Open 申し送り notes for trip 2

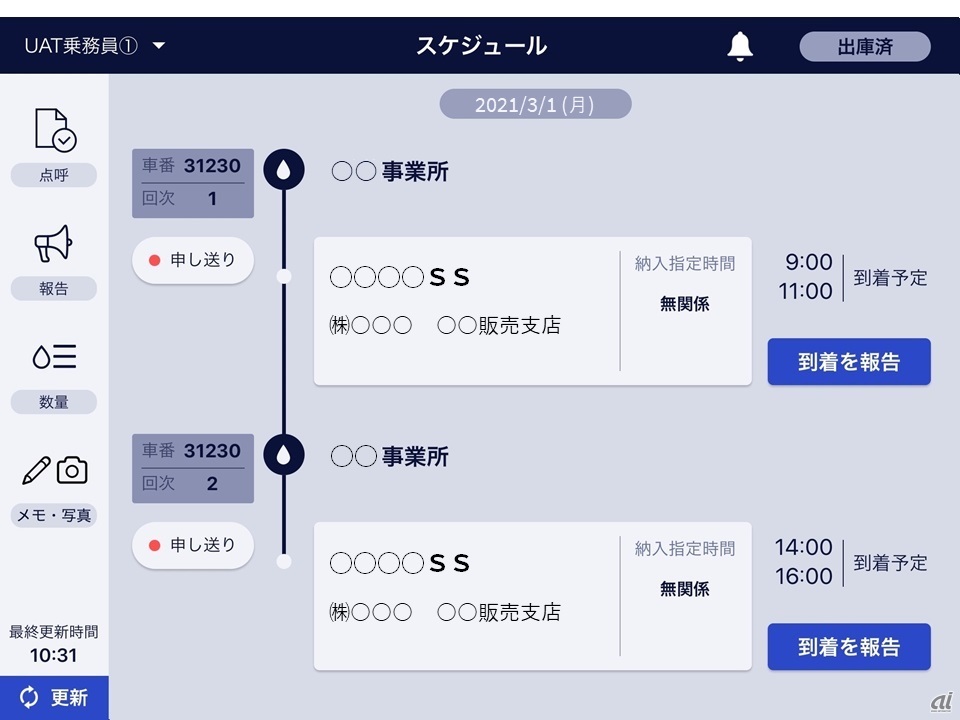click(193, 545)
